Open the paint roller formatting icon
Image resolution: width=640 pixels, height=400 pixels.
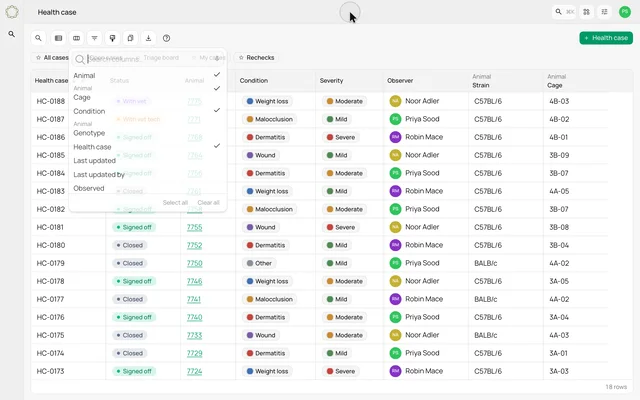112,38
